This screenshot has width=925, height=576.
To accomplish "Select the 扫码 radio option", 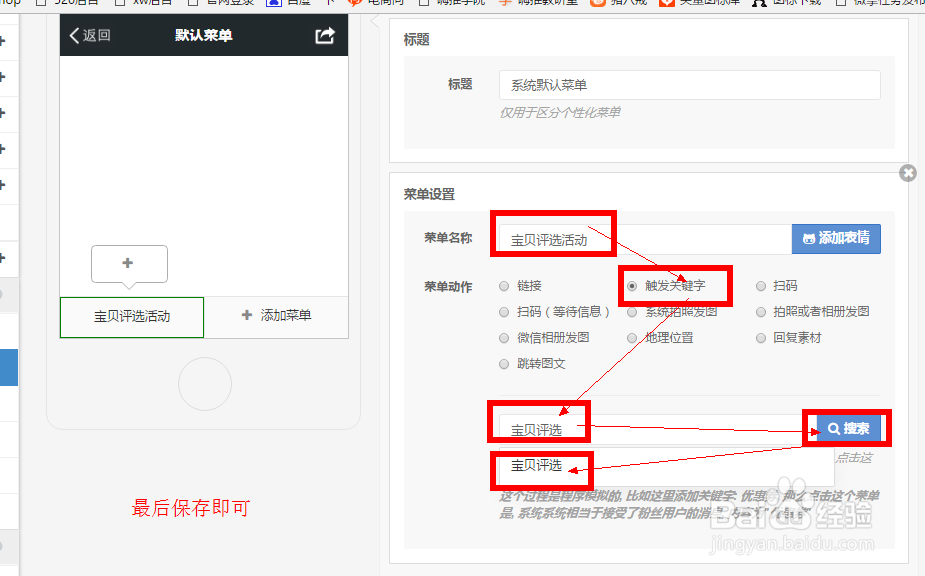I will [761, 285].
